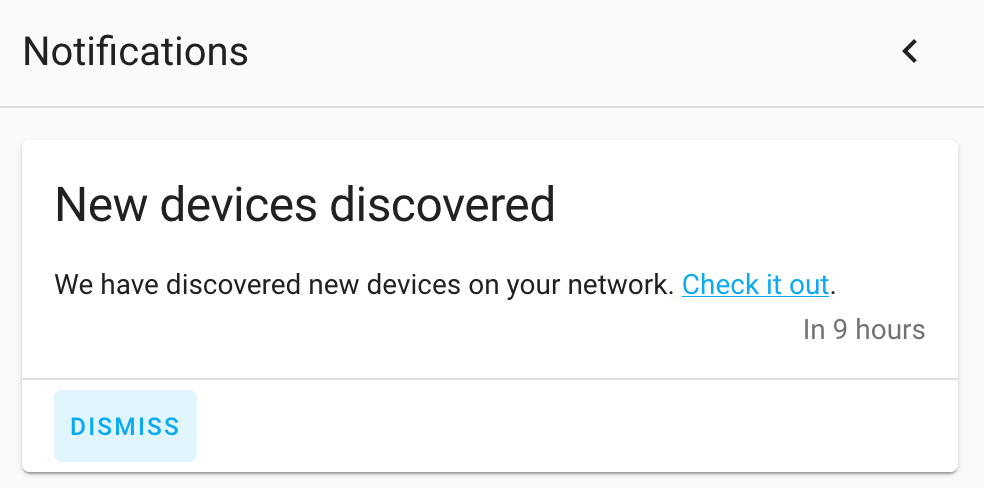Open the Check it out link
This screenshot has height=488, width=984.
(x=756, y=285)
